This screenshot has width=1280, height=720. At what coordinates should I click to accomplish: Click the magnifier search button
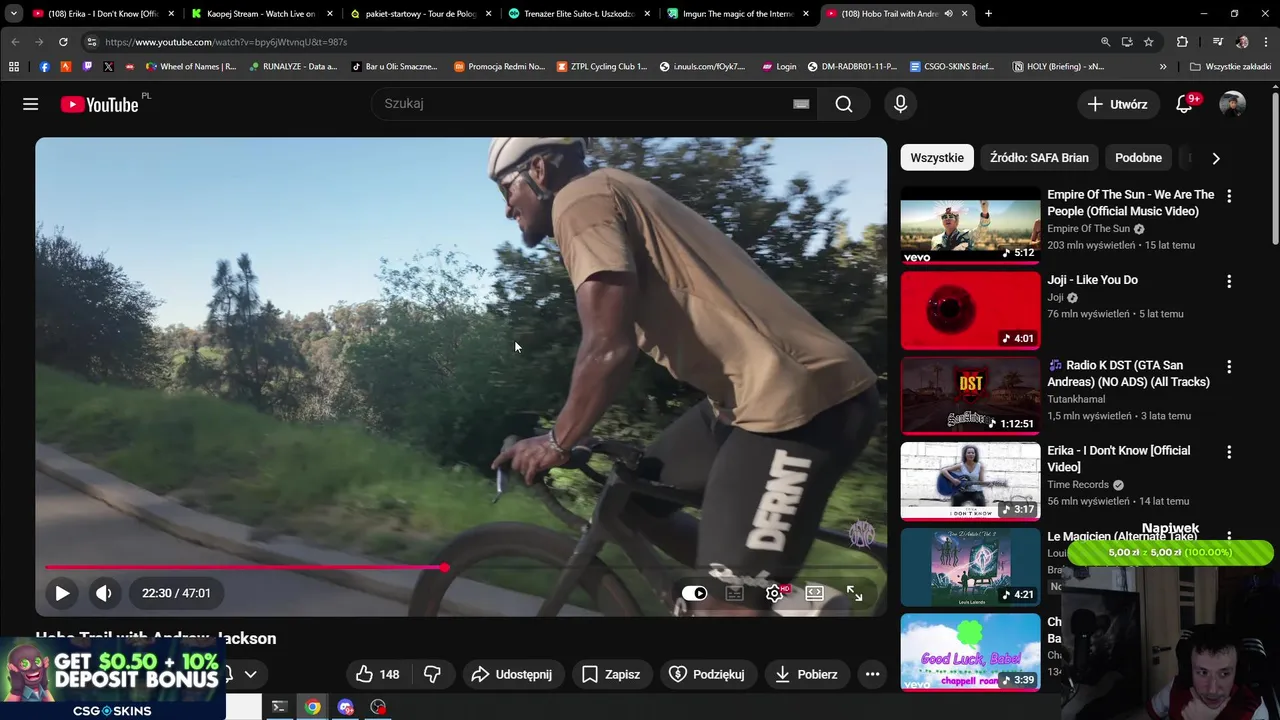coord(844,104)
